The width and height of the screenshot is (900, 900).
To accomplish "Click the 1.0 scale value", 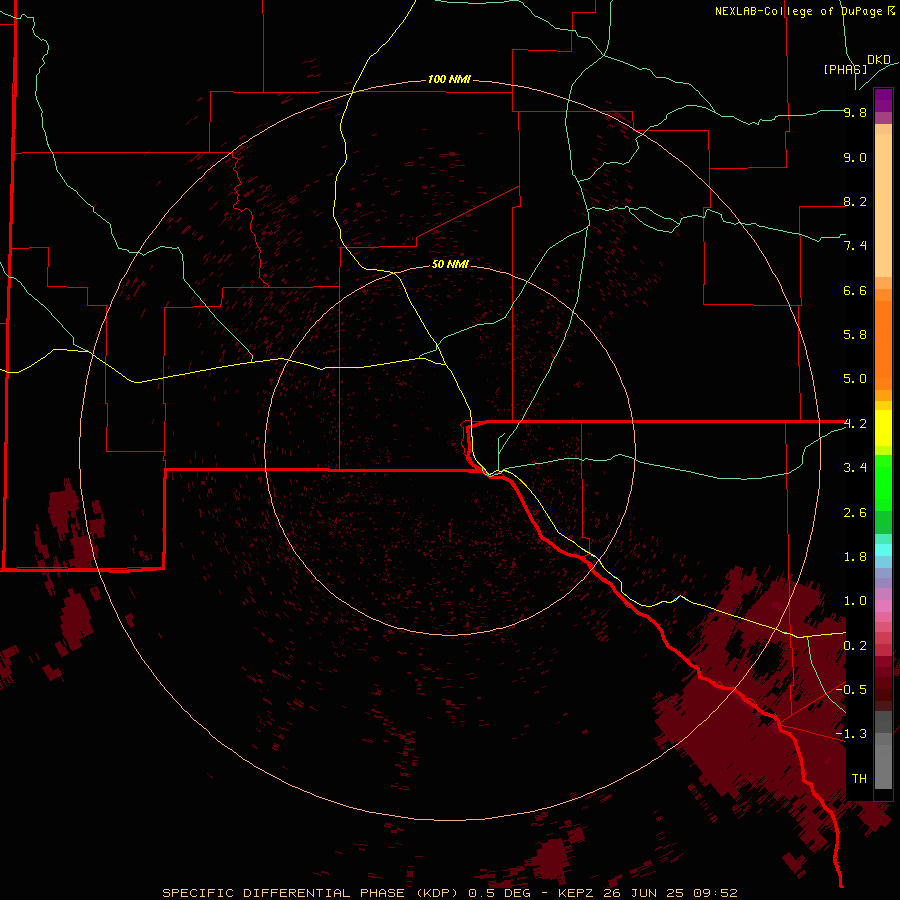I will pyautogui.click(x=855, y=601).
